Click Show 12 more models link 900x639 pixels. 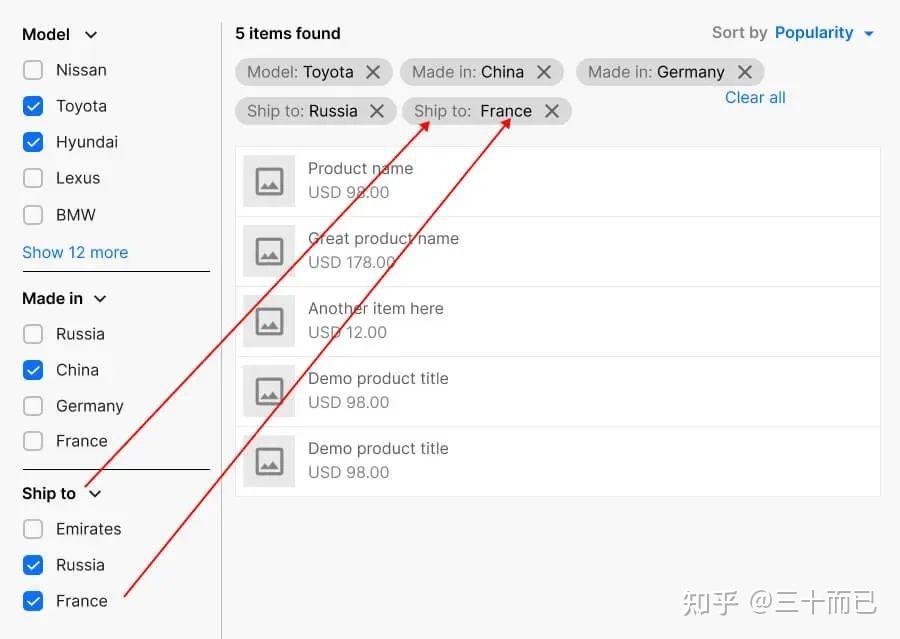(x=75, y=253)
